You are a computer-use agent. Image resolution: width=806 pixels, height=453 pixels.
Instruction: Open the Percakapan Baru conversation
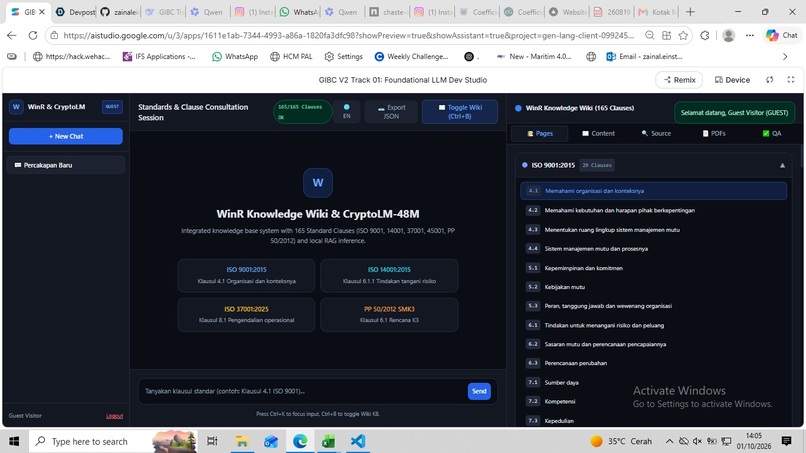click(66, 165)
